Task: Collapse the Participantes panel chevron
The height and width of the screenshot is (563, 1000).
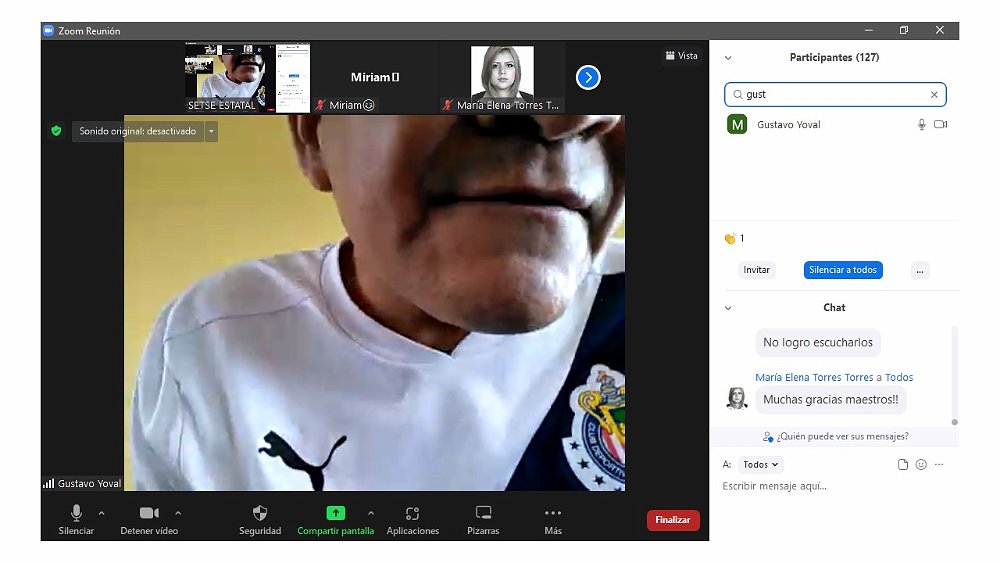Action: point(728,58)
